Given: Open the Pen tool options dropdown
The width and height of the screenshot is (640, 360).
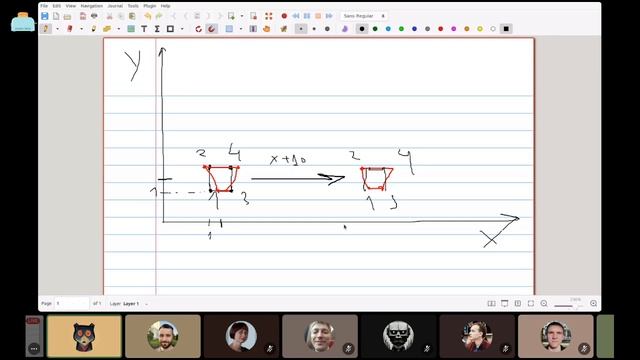Looking at the screenshot, I should (x=57, y=29).
